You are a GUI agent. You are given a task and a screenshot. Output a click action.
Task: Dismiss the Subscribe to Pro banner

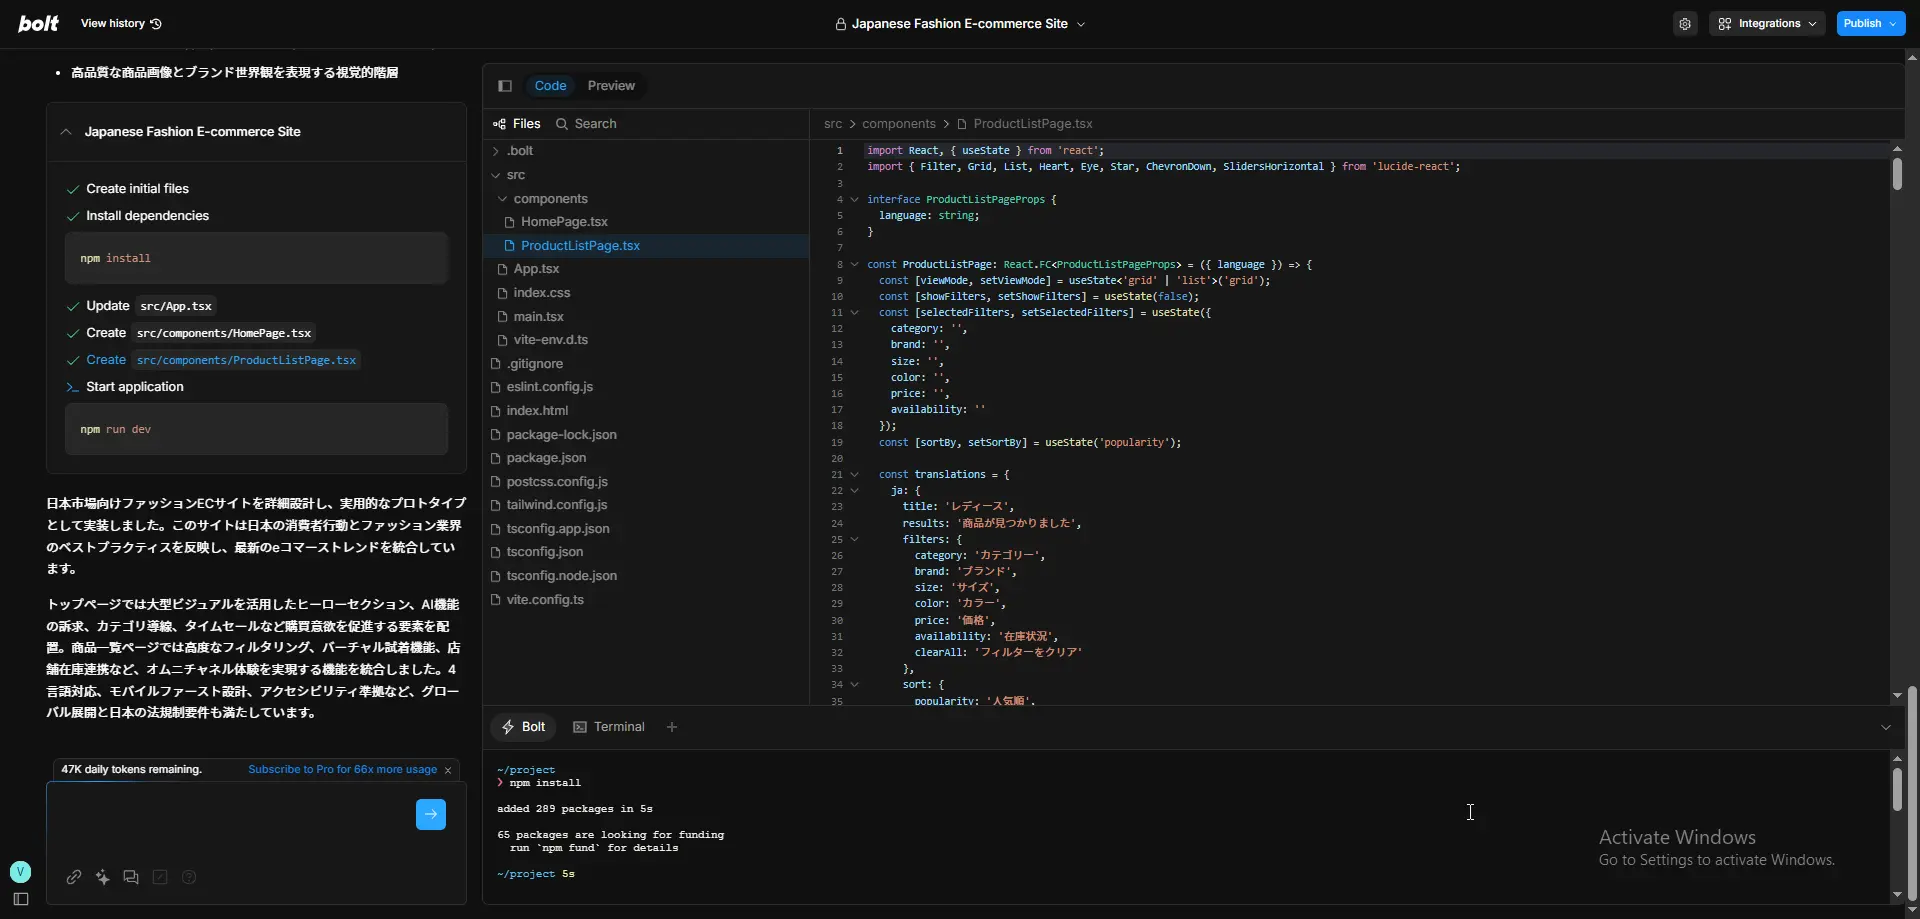448,770
